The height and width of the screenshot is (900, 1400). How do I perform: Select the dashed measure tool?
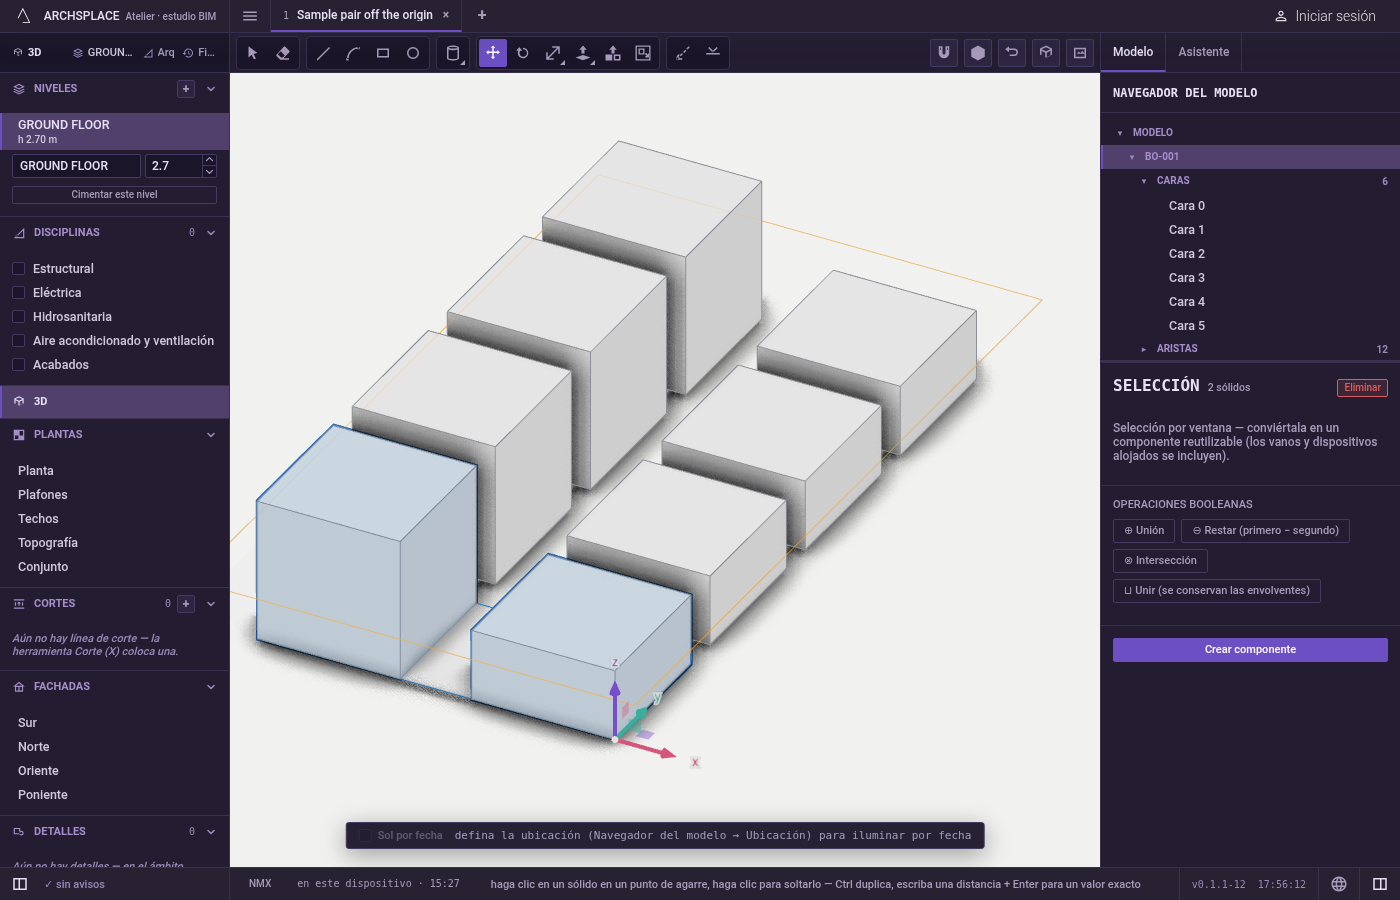[683, 53]
